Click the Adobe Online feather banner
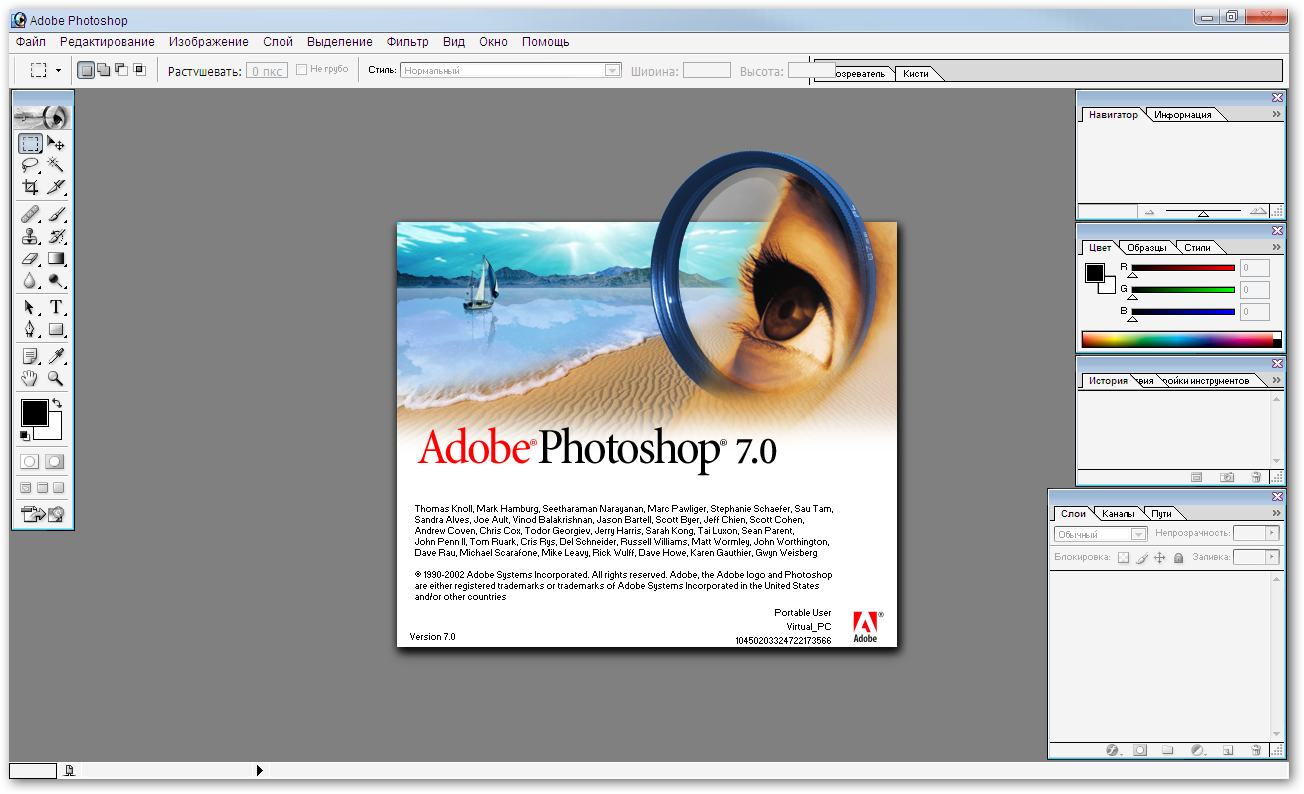The image size is (1304, 794). tap(42, 117)
